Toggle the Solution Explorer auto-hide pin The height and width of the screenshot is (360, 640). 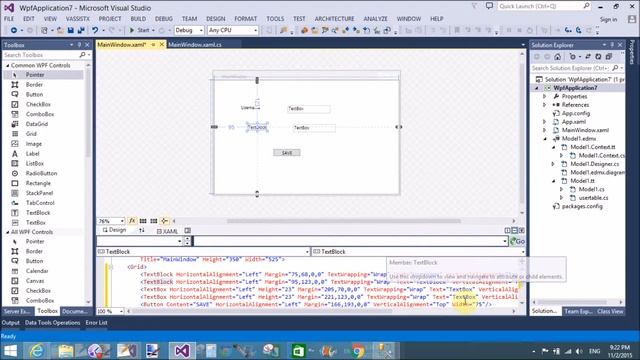click(x=612, y=45)
